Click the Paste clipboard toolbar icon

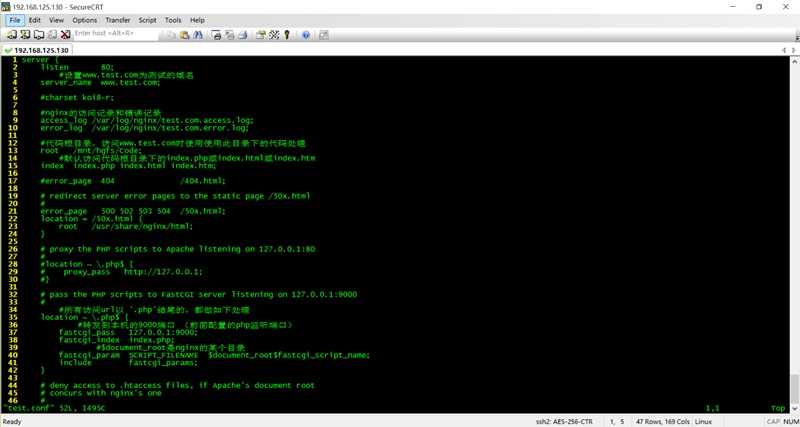point(185,35)
